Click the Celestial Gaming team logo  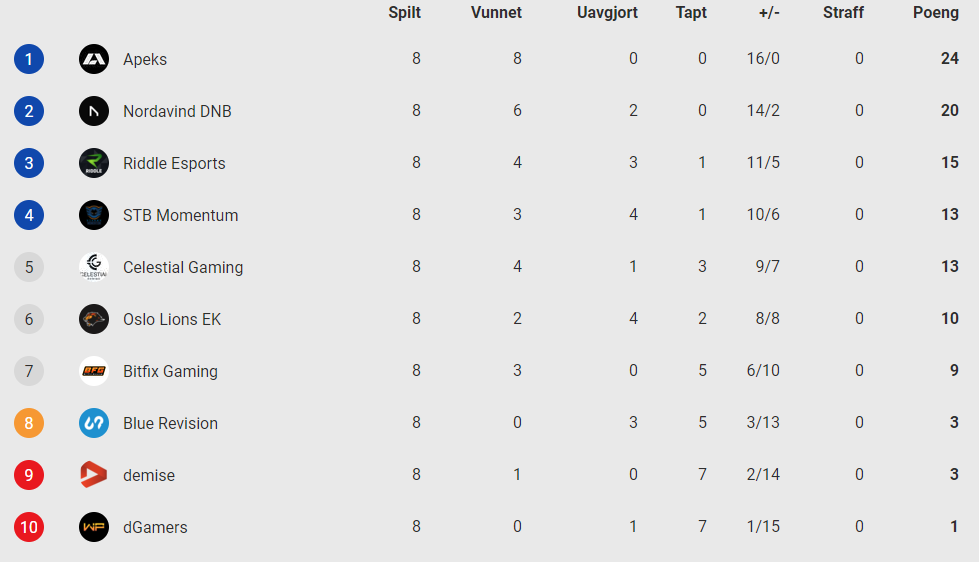[94, 267]
